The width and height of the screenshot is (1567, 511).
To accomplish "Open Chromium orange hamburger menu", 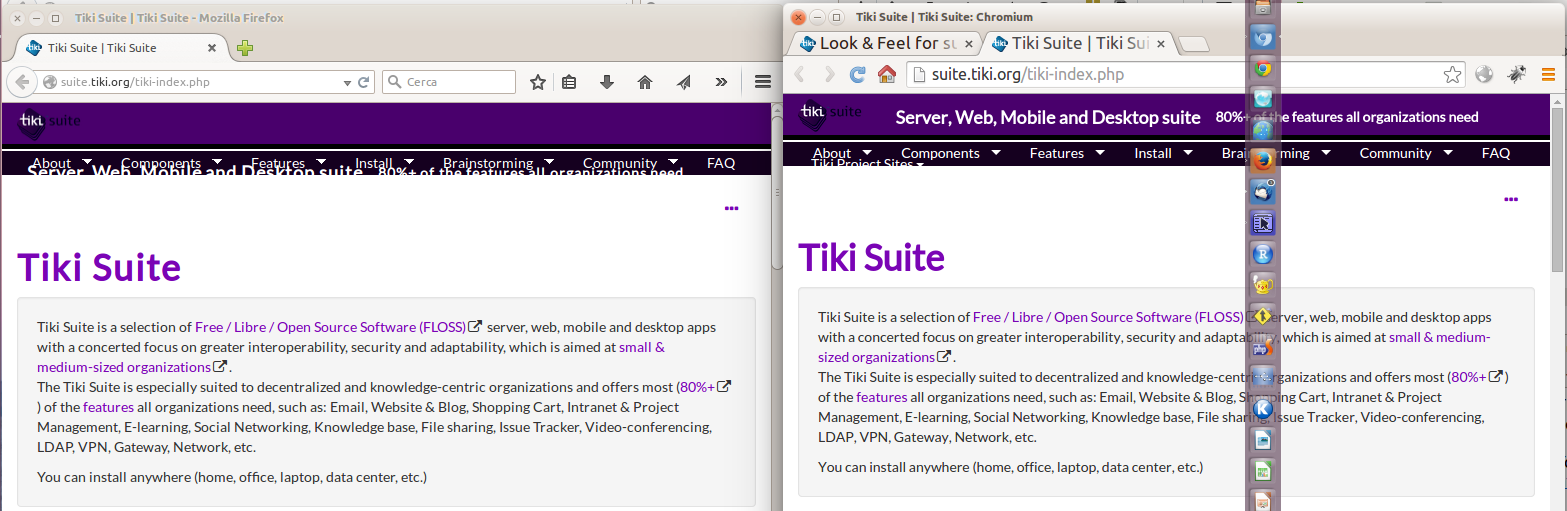I will [1548, 74].
